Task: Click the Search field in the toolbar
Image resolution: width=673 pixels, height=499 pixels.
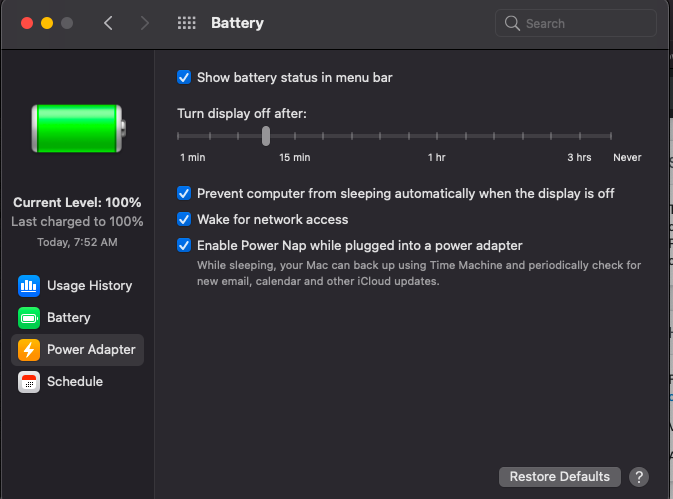Action: coord(576,23)
